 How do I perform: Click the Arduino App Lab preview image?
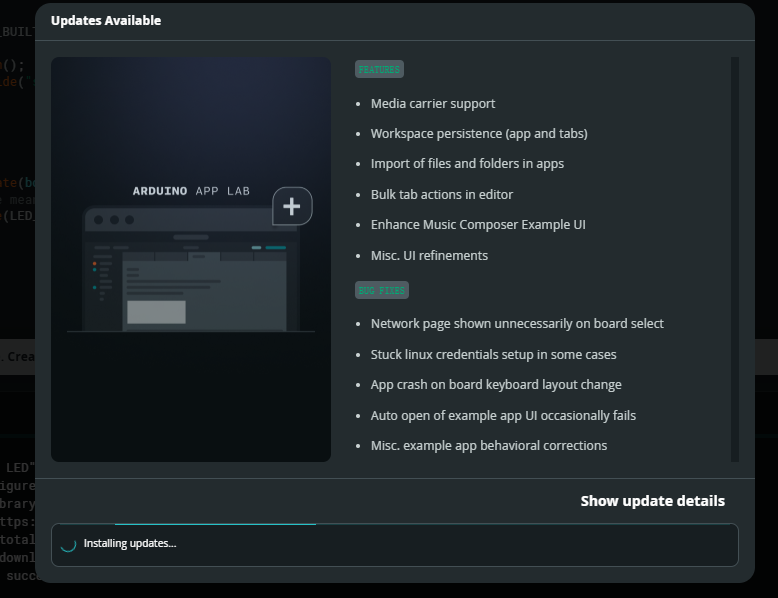[191, 259]
